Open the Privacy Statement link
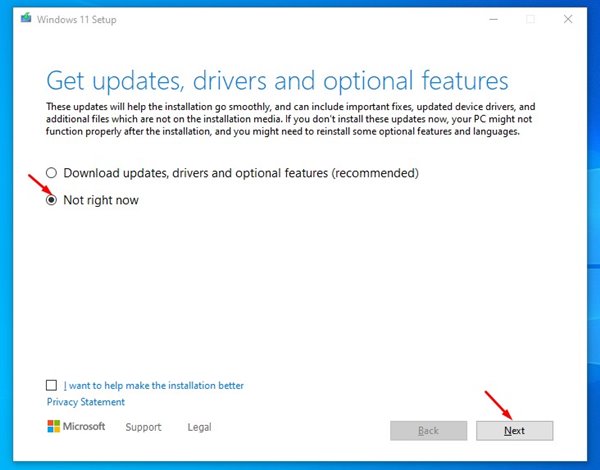This screenshot has width=600, height=470. click(86, 402)
